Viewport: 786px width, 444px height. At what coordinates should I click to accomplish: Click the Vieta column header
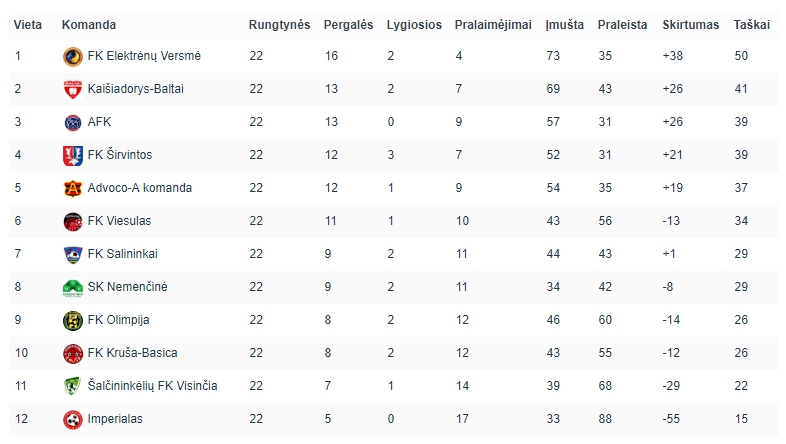(x=28, y=25)
